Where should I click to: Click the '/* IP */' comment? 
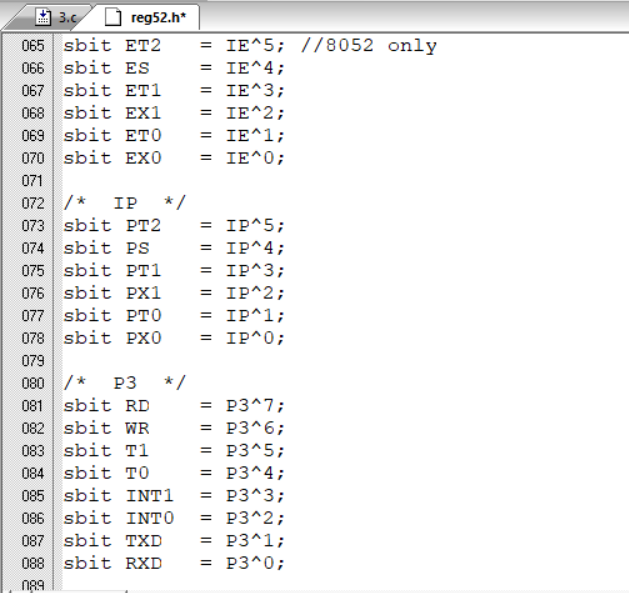click(x=125, y=203)
